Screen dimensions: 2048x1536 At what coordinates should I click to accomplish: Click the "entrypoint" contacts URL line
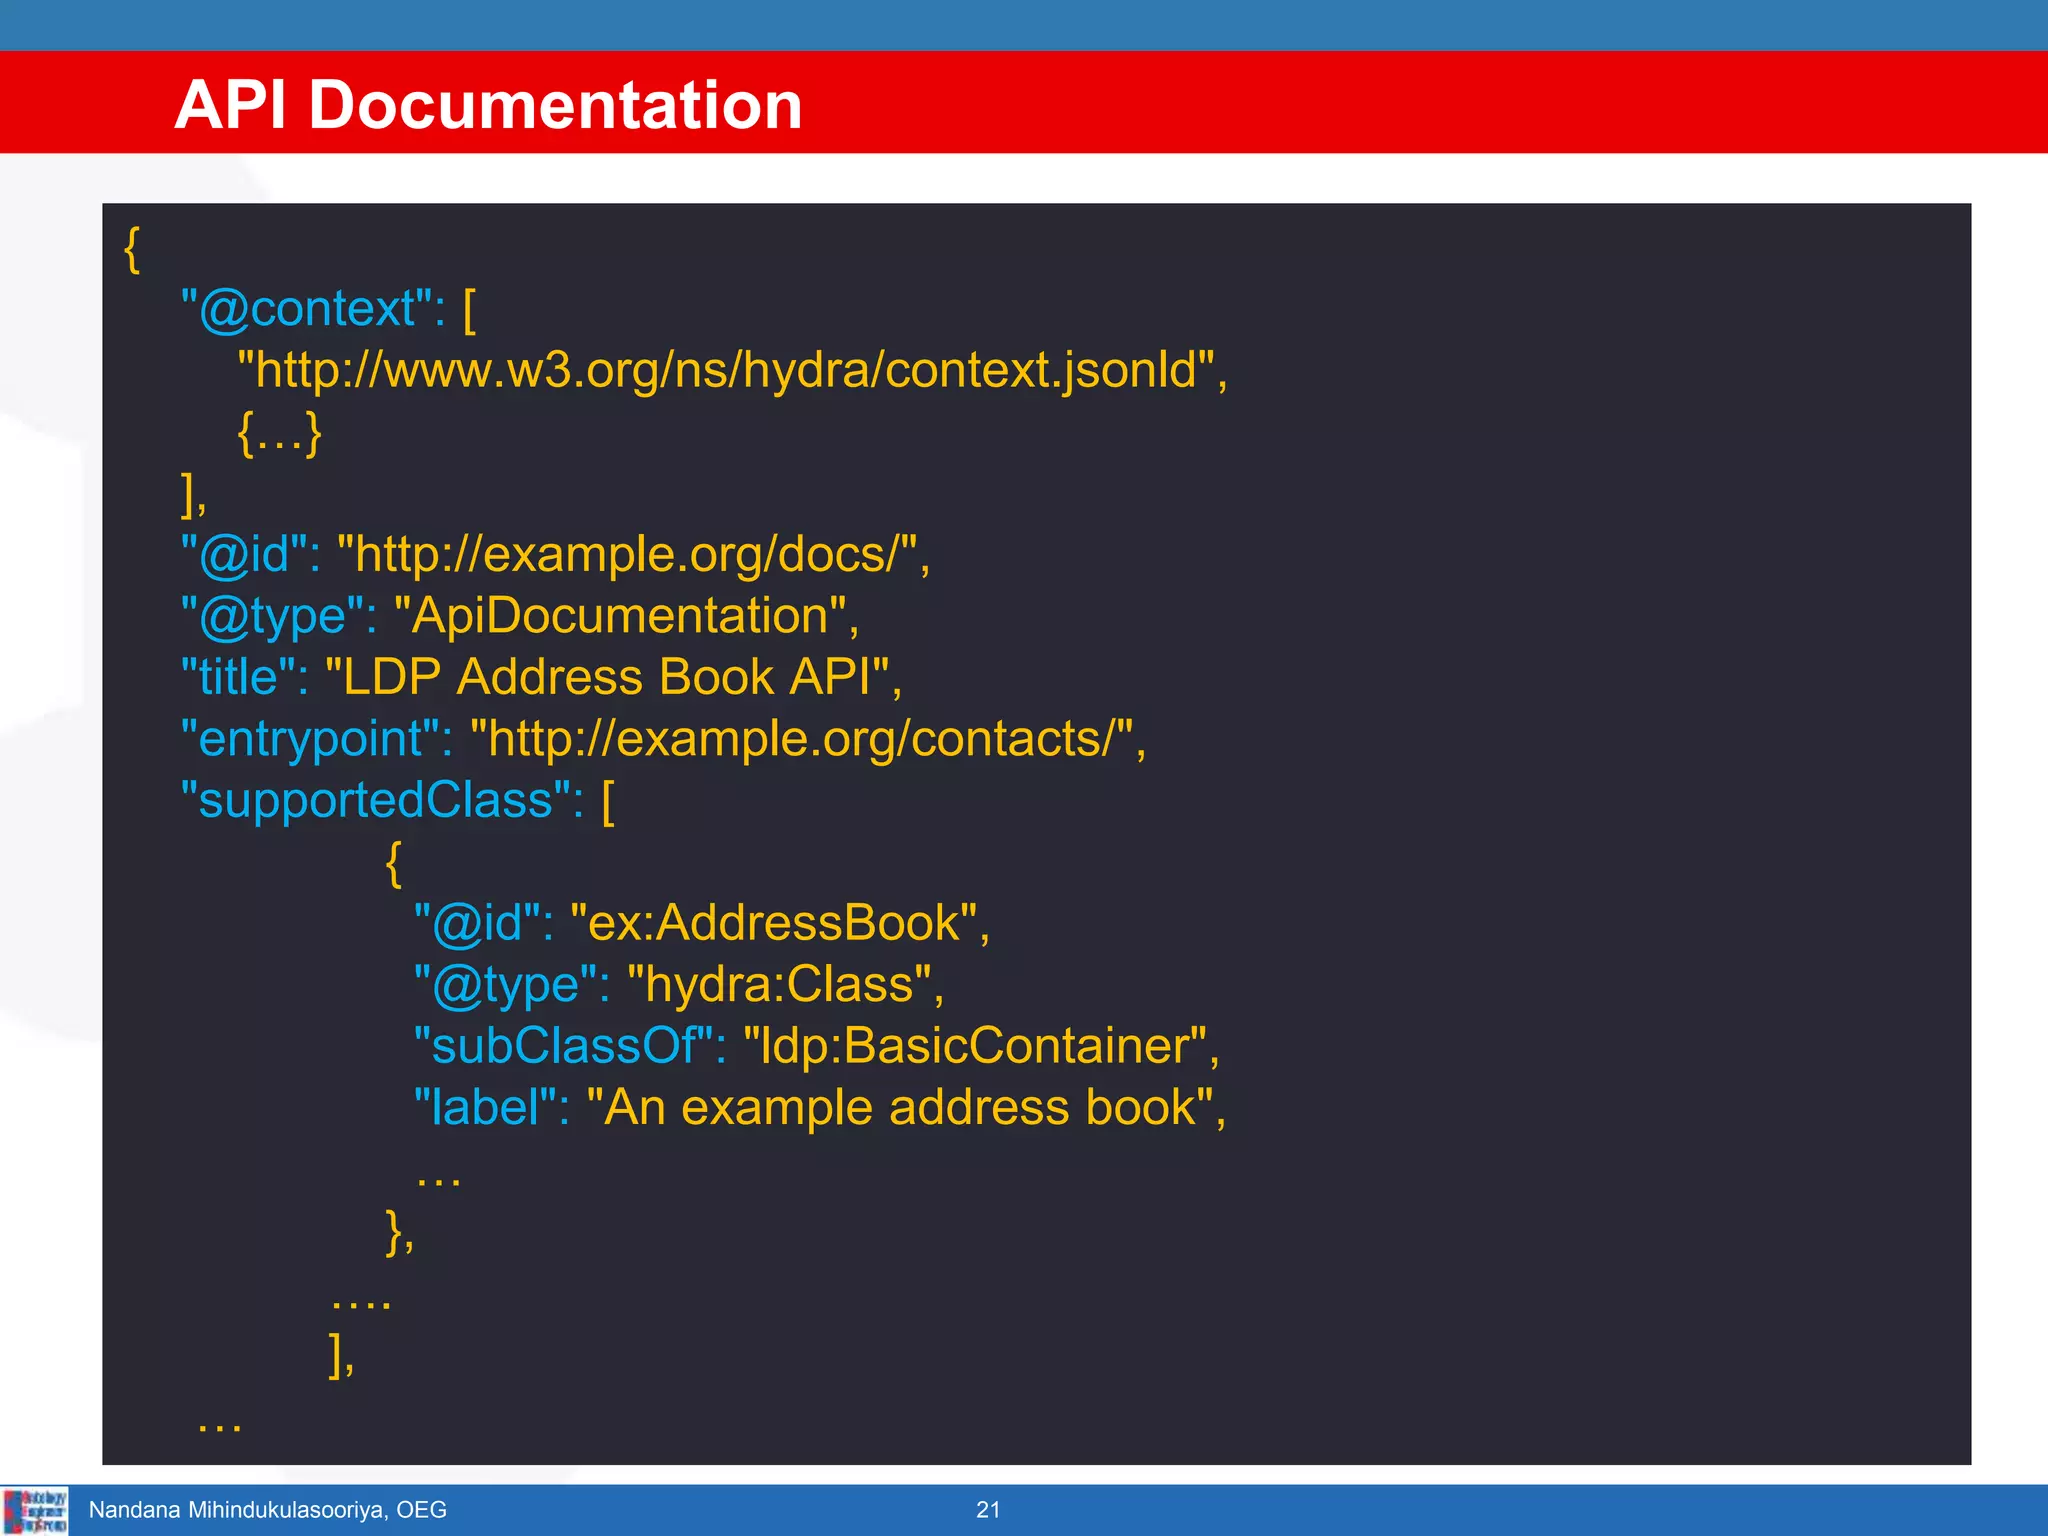(x=663, y=740)
